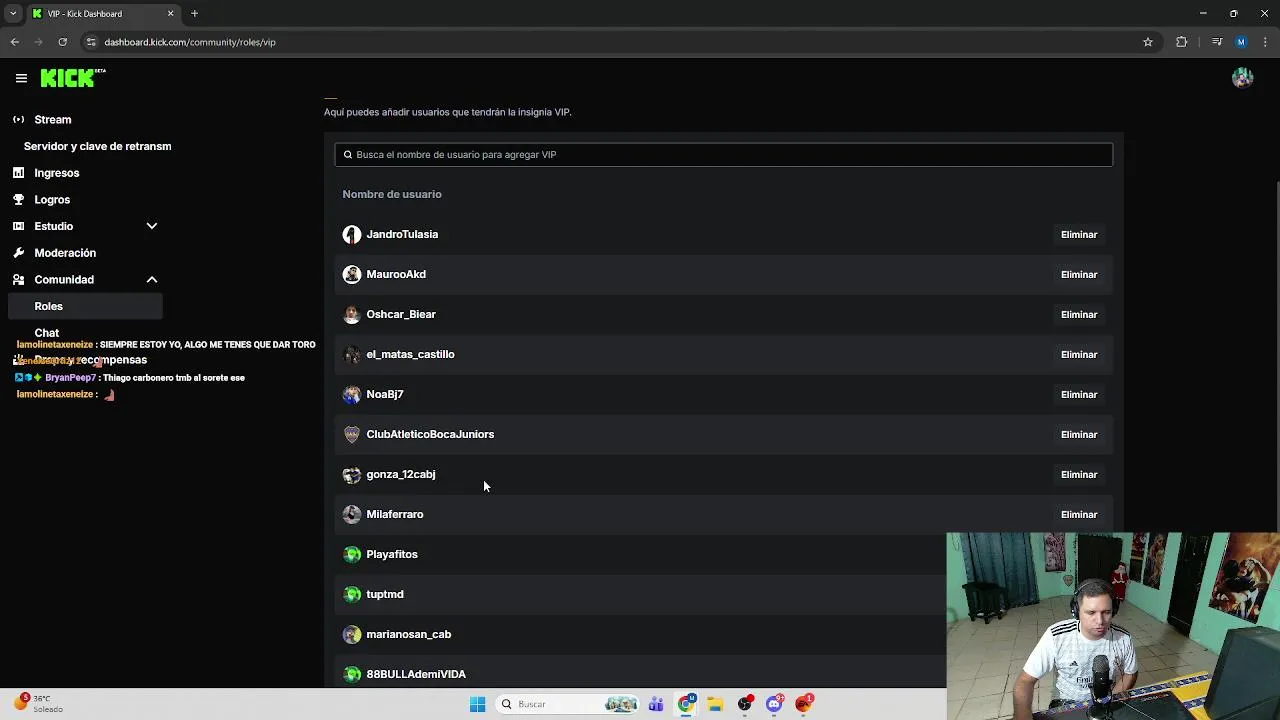Click NoaBj7's avatar
1280x720 pixels.
[x=352, y=394]
